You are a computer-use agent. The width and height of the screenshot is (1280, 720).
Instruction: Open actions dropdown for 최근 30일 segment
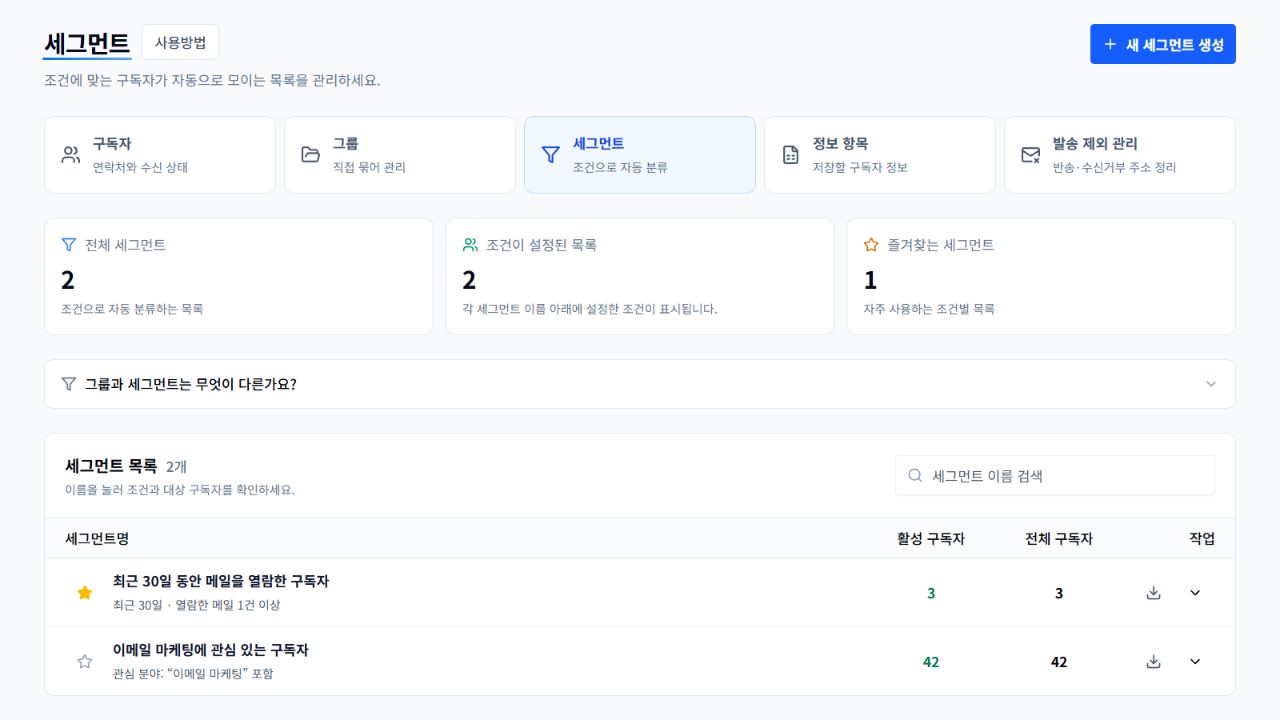[1195, 593]
